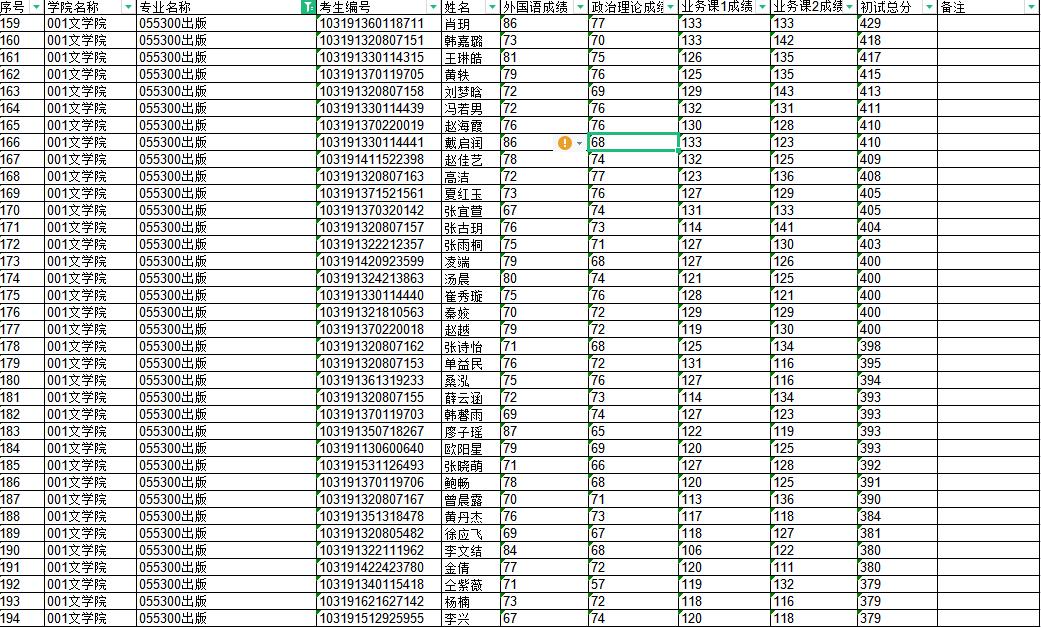Open the 外国语成绩 column filter dropdown
This screenshot has width=1041, height=627.
[580, 7]
